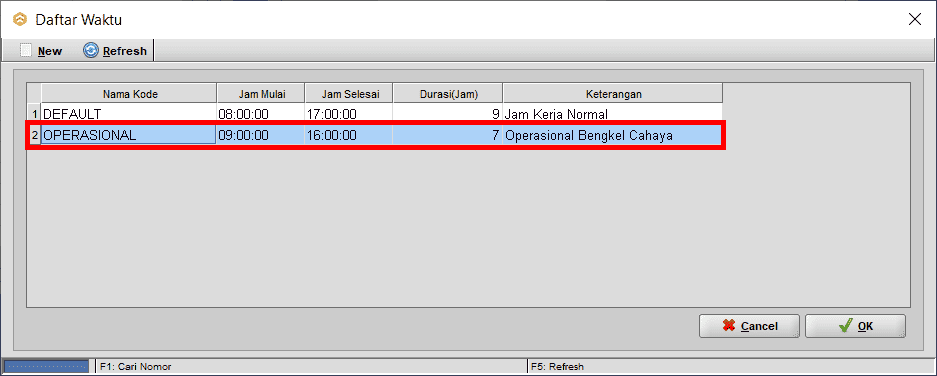
Task: Dismiss using the Cancel button label
Action: tap(759, 326)
